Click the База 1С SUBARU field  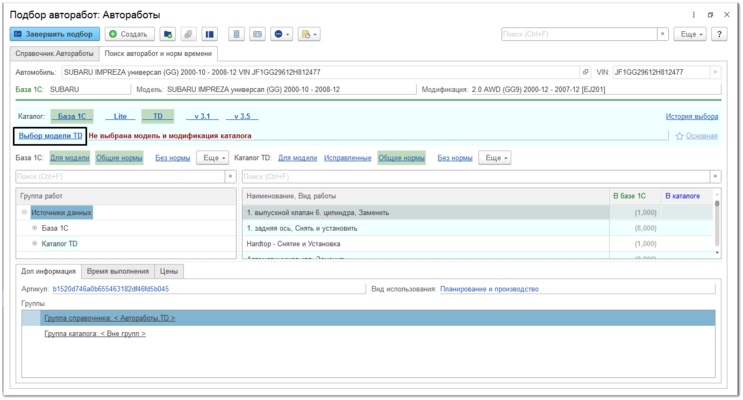pyautogui.click(x=89, y=89)
